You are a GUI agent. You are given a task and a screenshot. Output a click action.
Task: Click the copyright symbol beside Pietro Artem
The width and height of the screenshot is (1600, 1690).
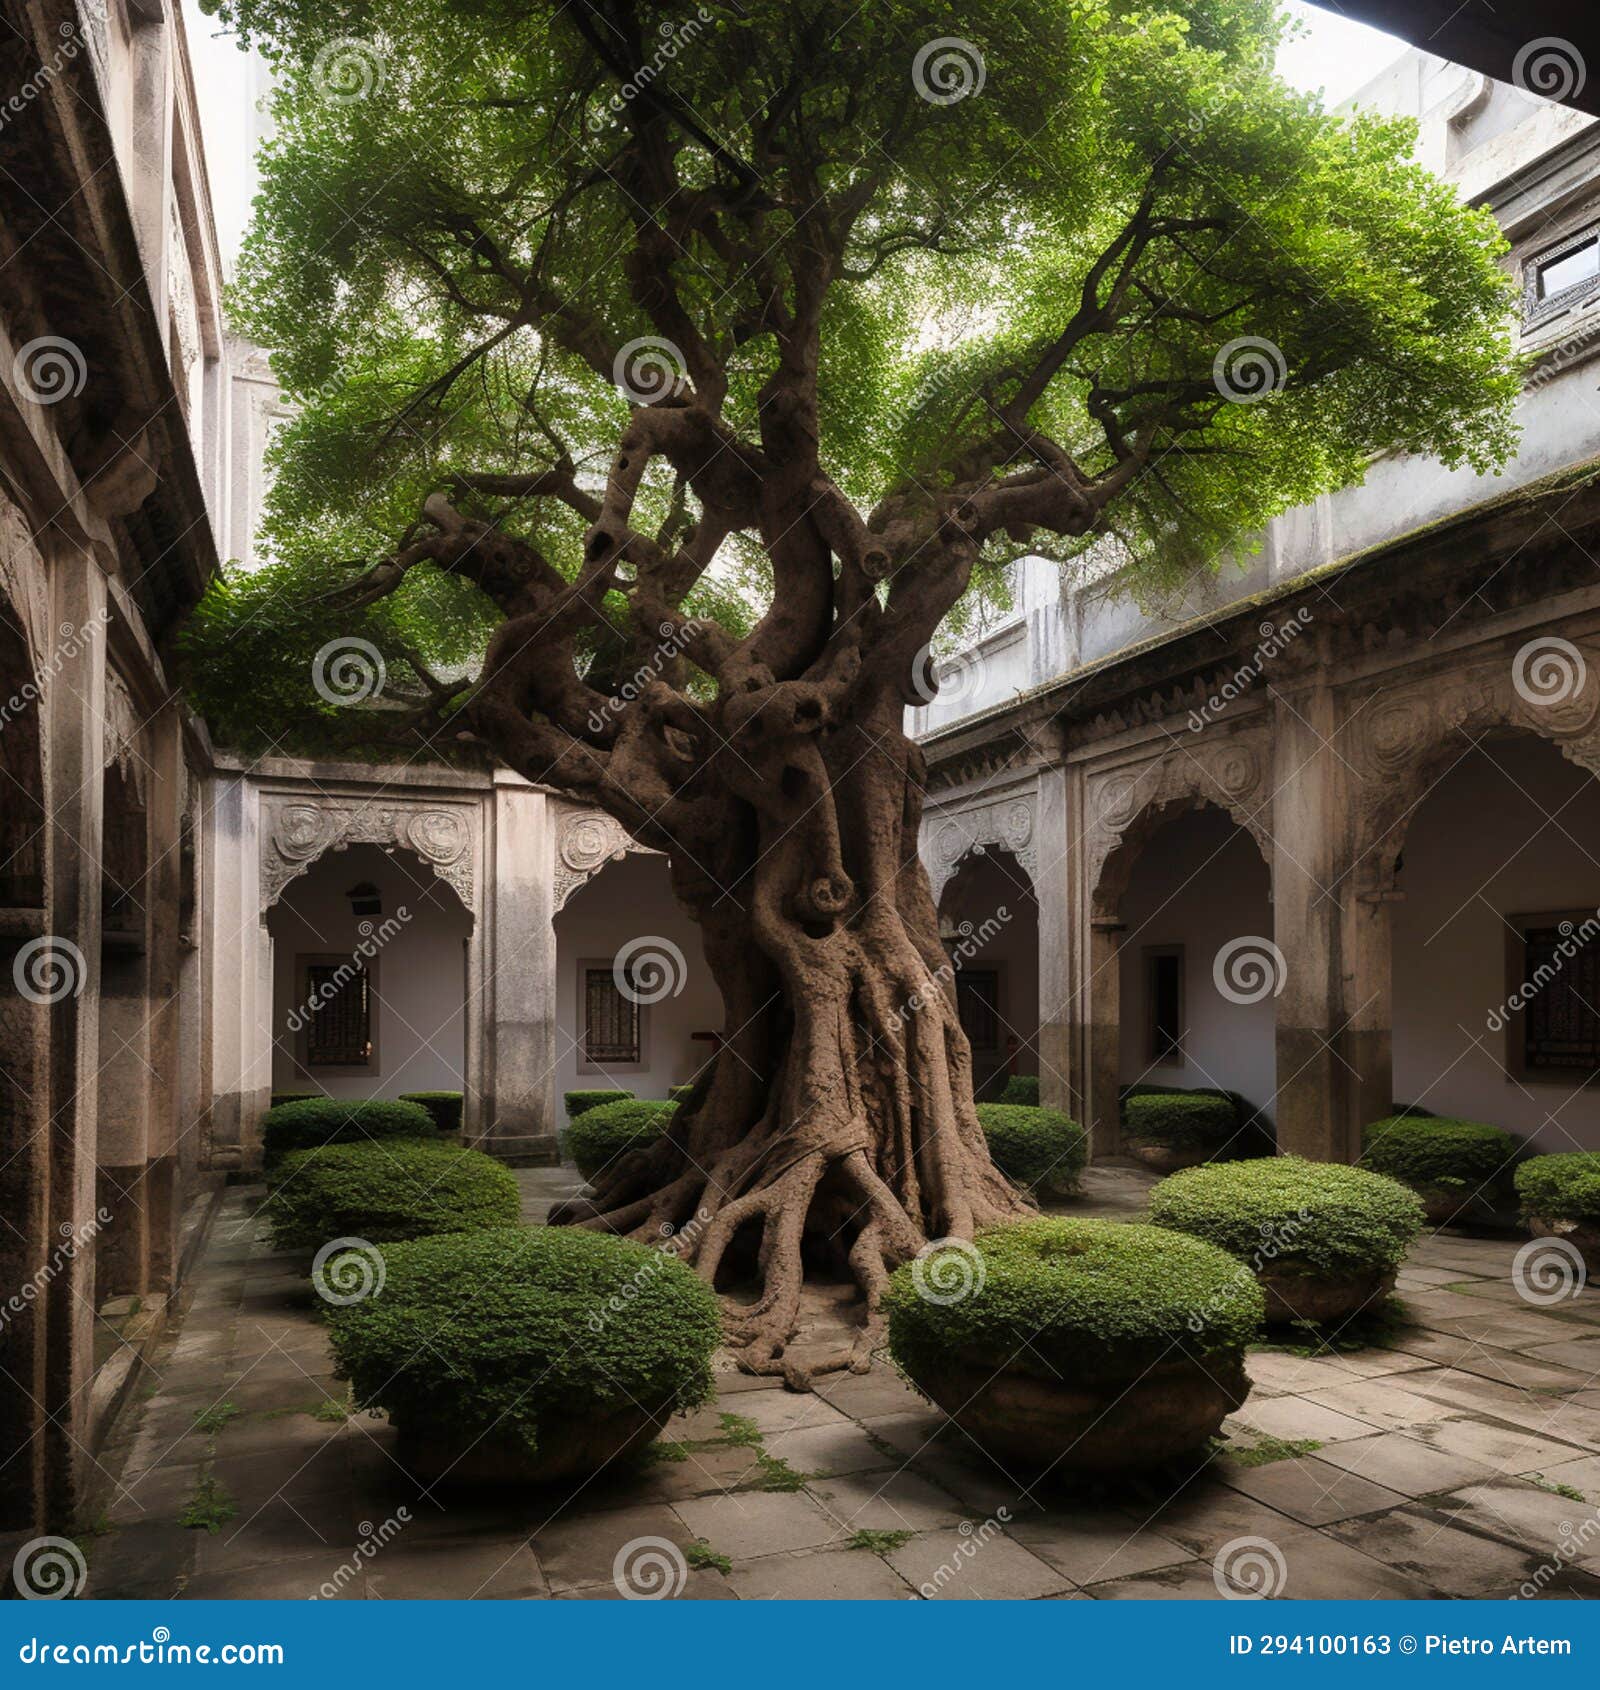click(1408, 1645)
